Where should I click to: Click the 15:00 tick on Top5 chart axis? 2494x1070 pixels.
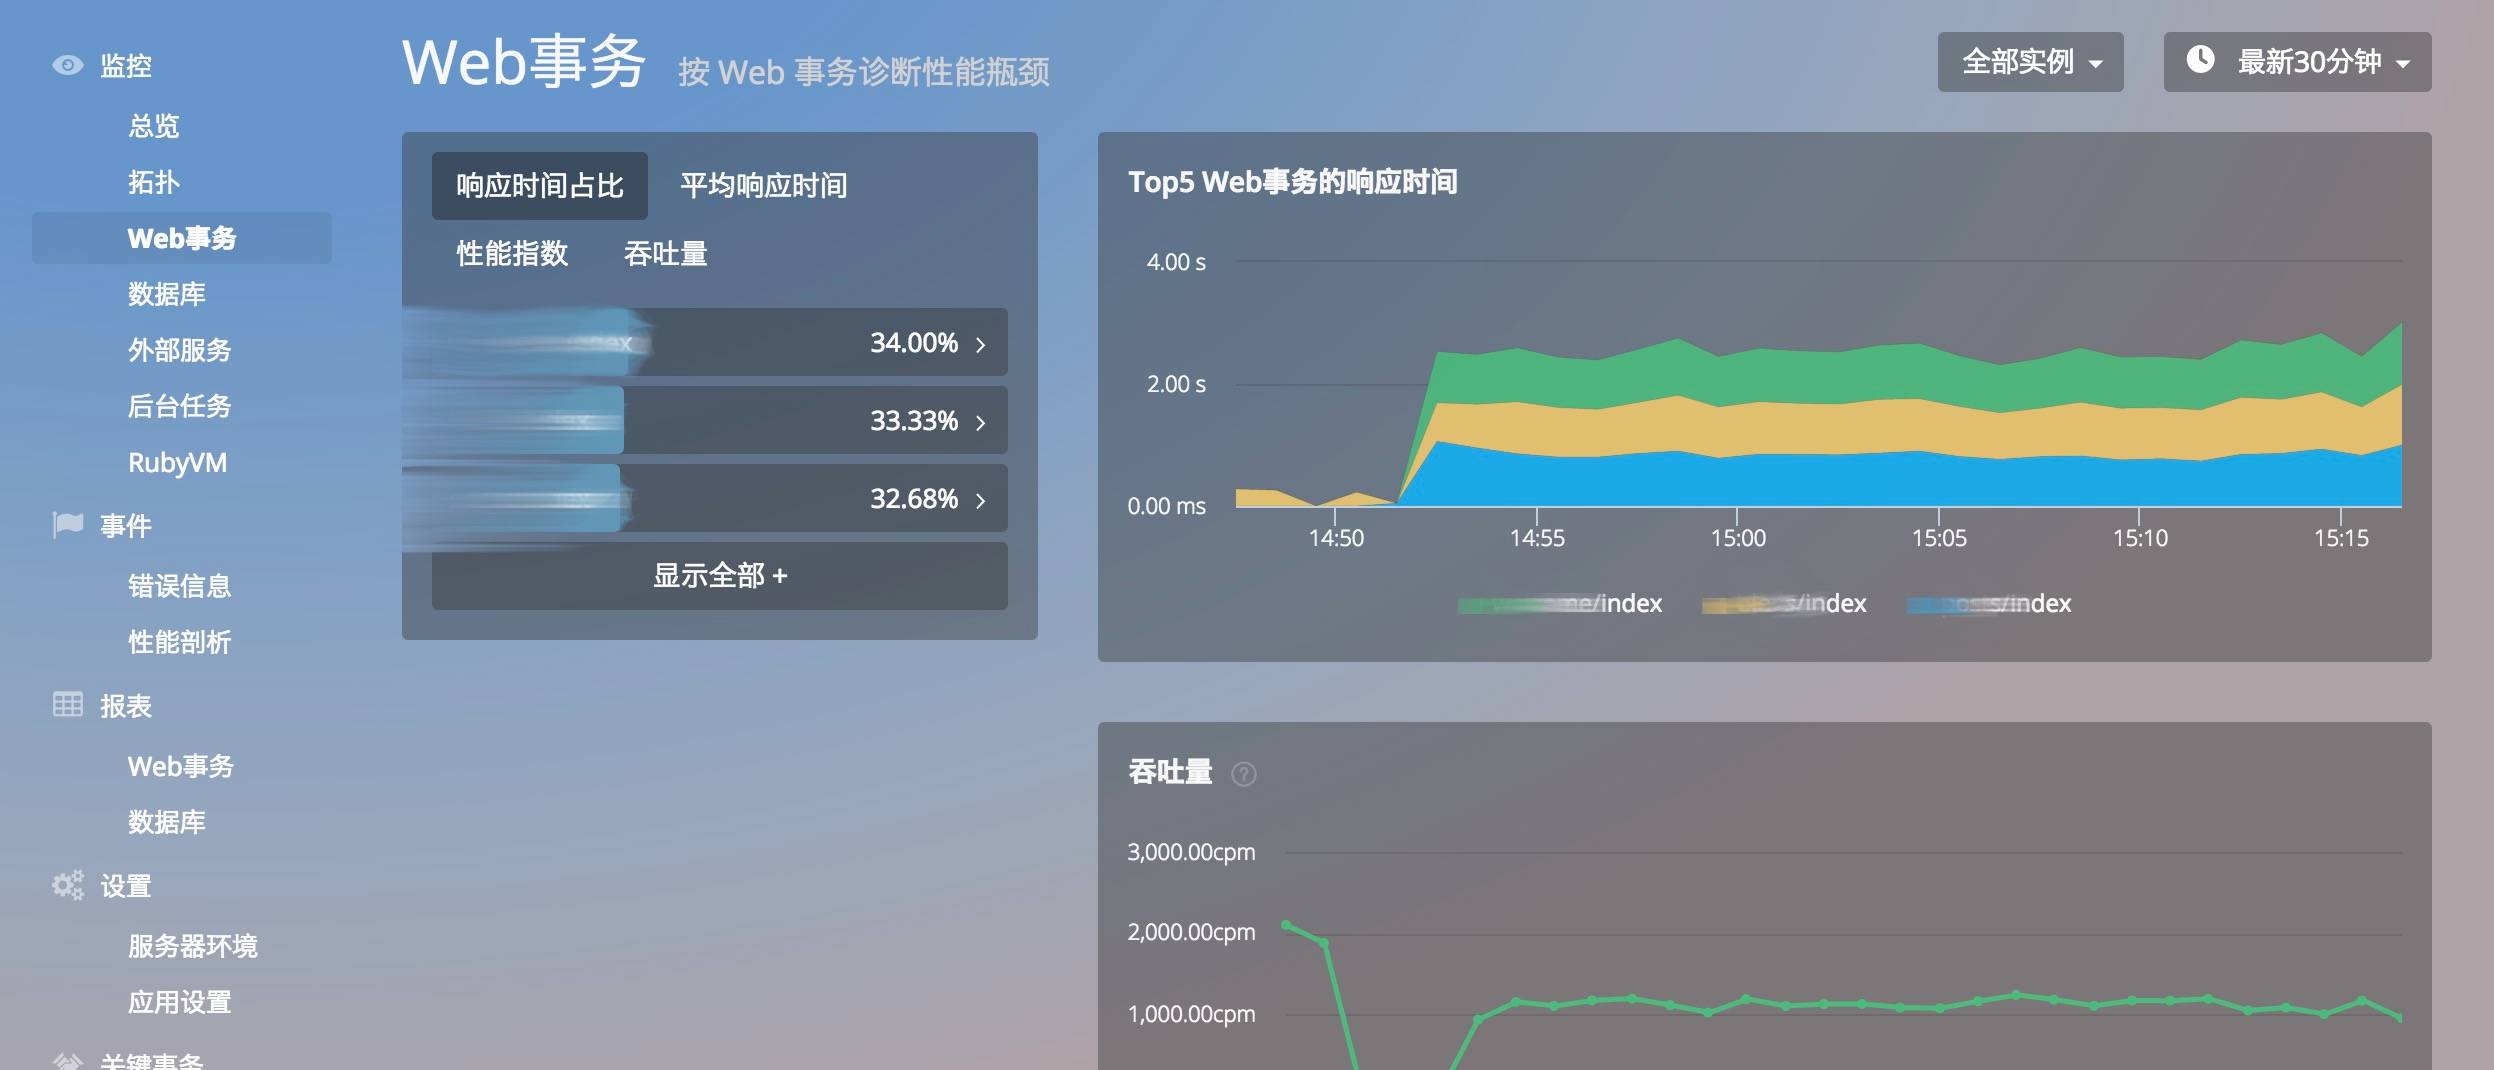pos(1738,538)
